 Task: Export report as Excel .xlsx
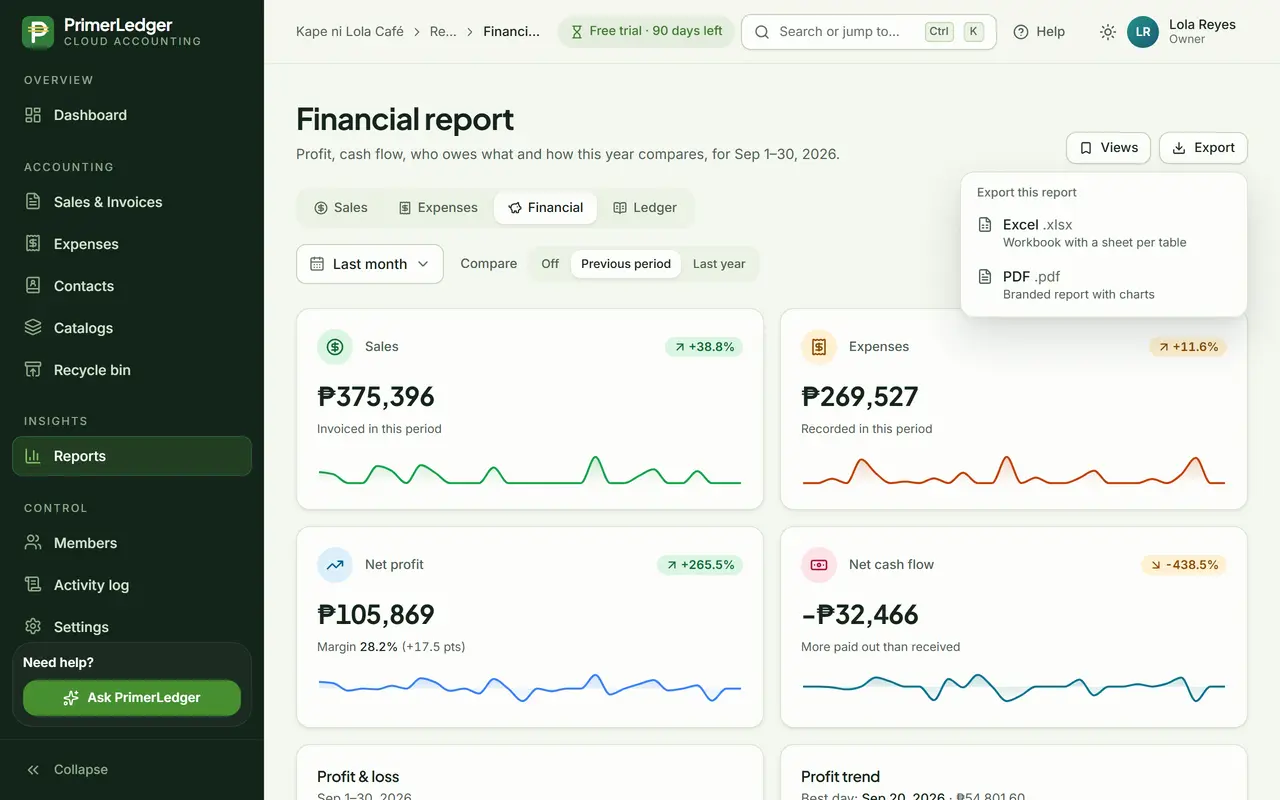1104,233
